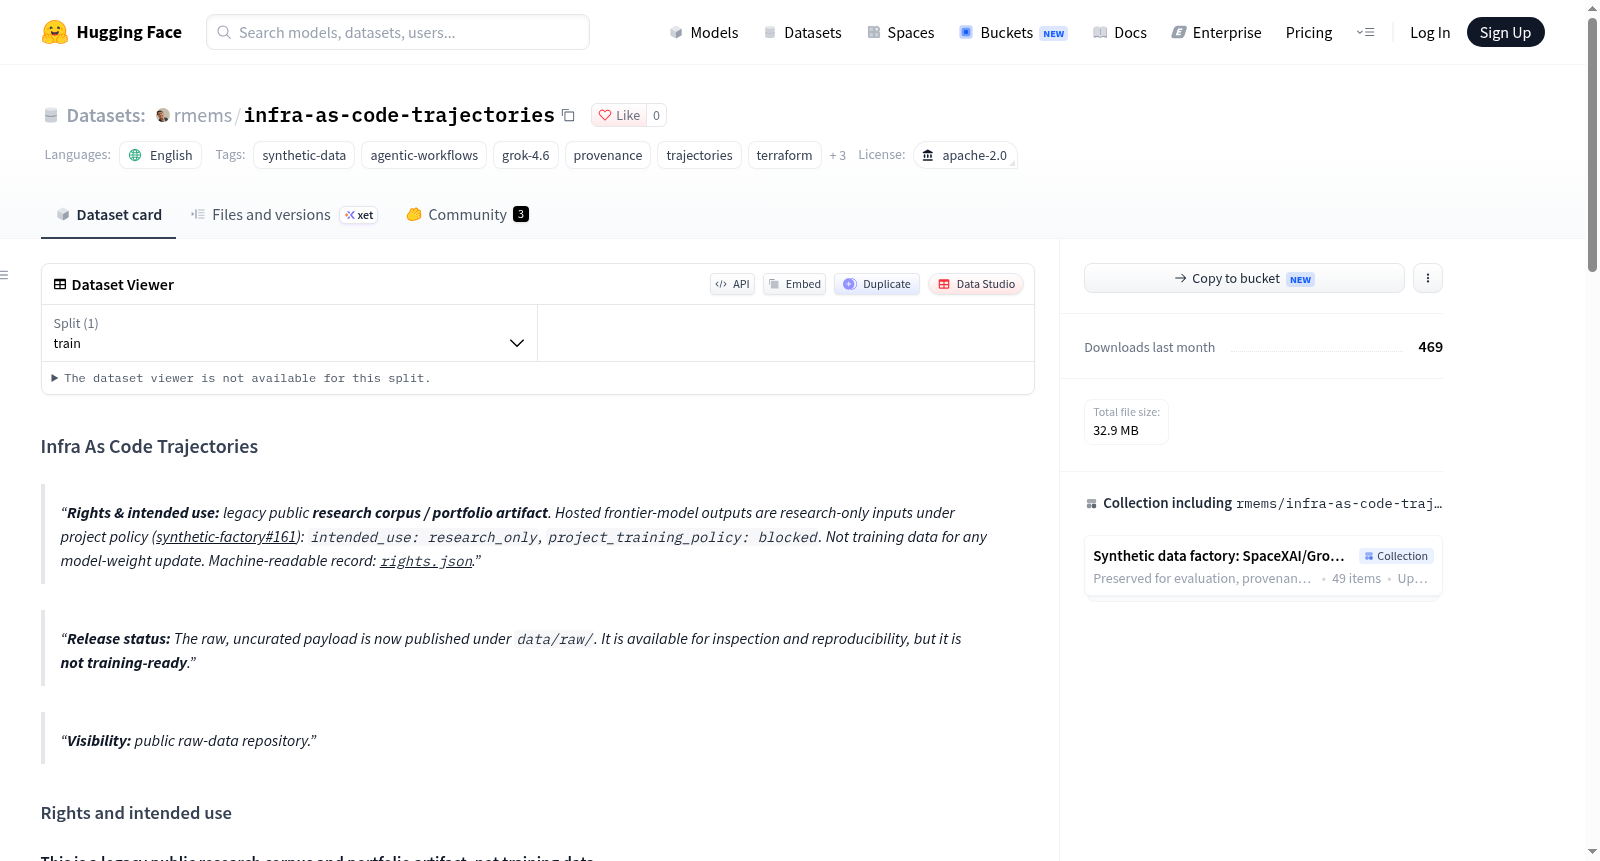Select the grok-4.6 tag
The height and width of the screenshot is (861, 1600).
point(526,155)
